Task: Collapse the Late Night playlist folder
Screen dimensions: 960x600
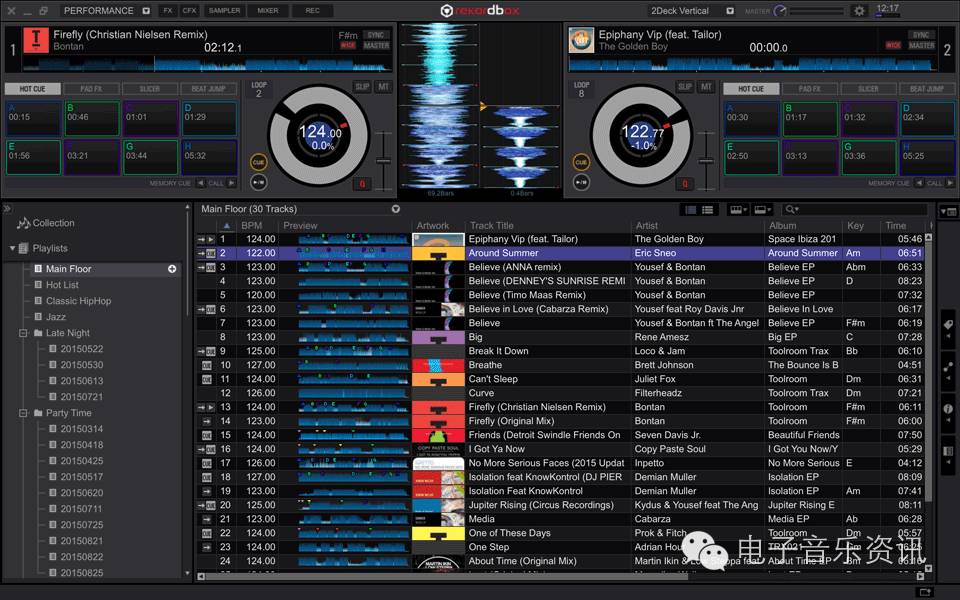Action: coord(23,333)
